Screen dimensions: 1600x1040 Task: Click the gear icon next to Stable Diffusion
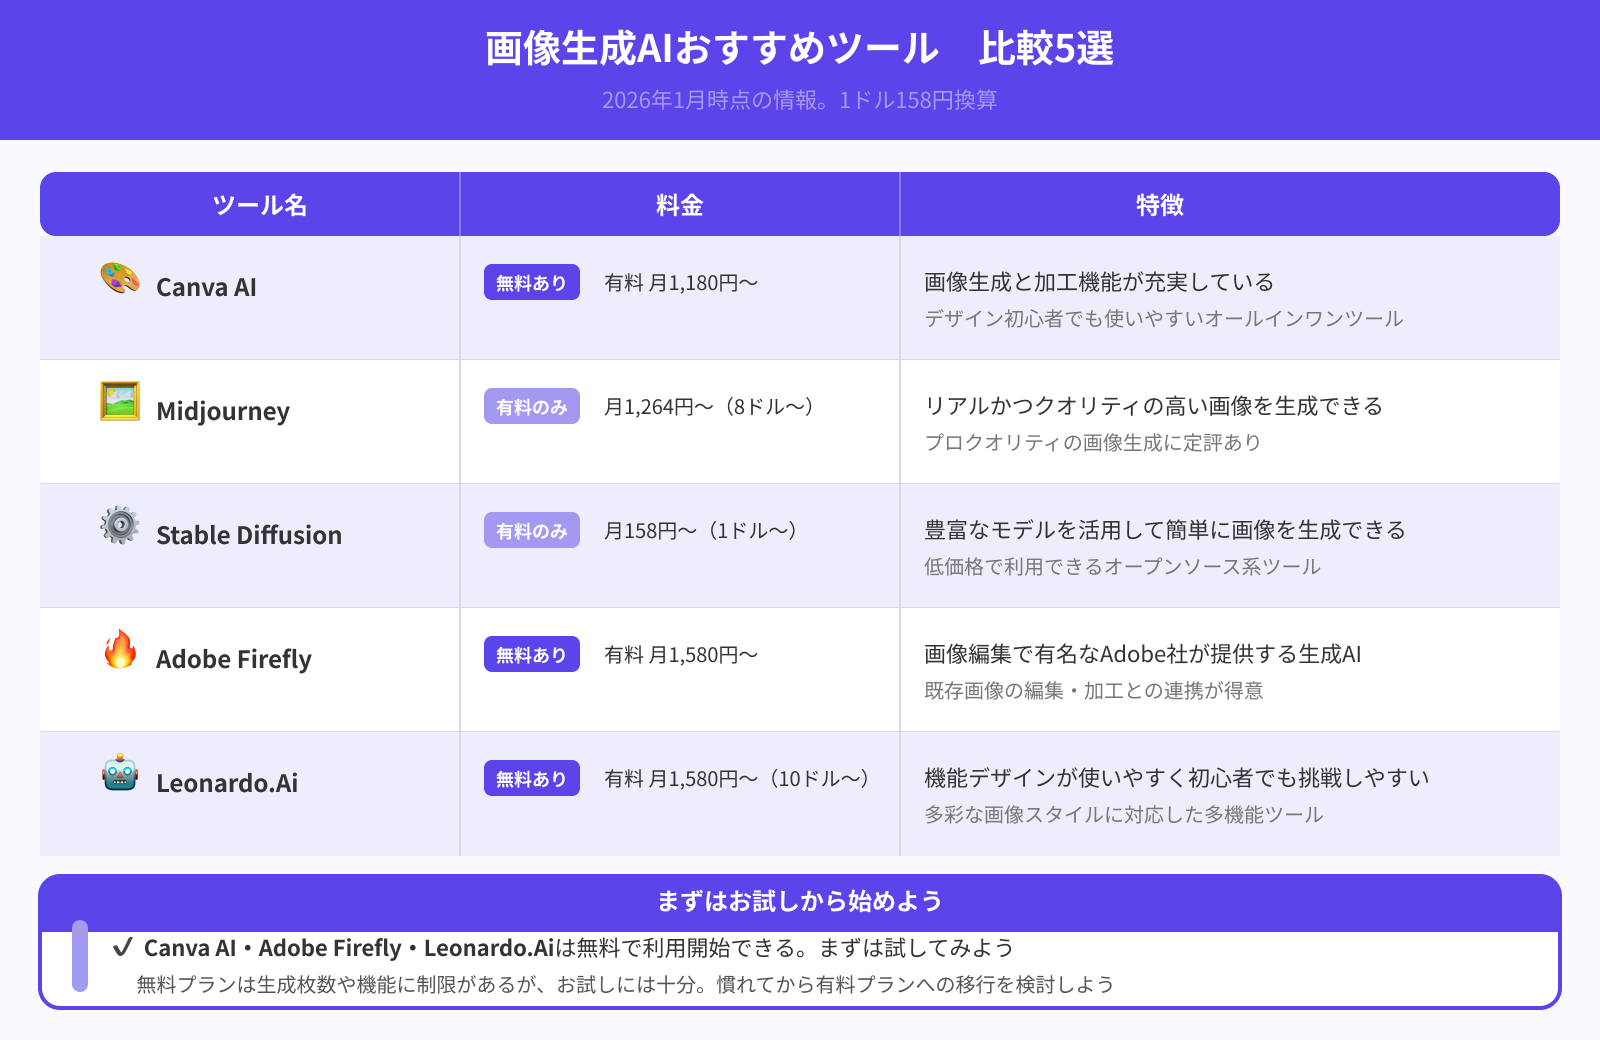pyautogui.click(x=119, y=528)
